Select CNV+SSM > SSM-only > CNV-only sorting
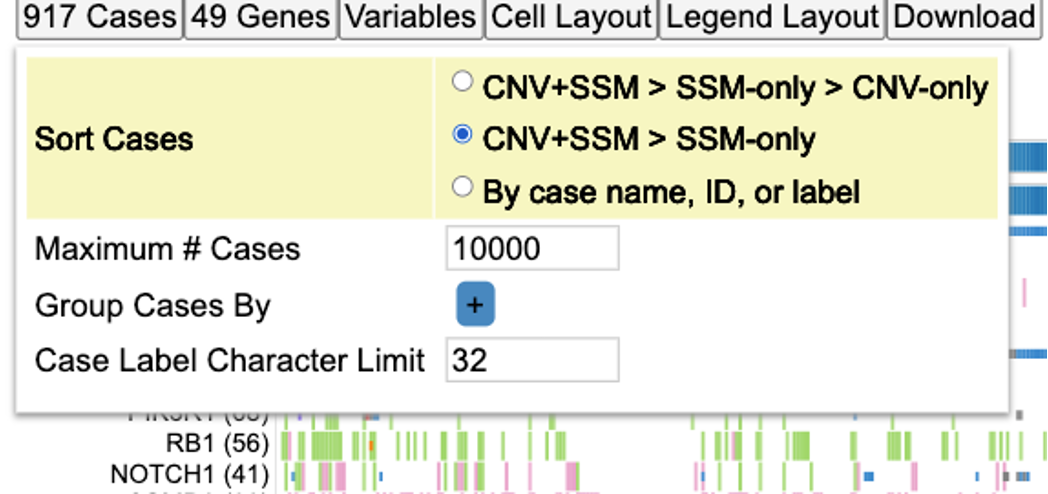 tap(462, 84)
